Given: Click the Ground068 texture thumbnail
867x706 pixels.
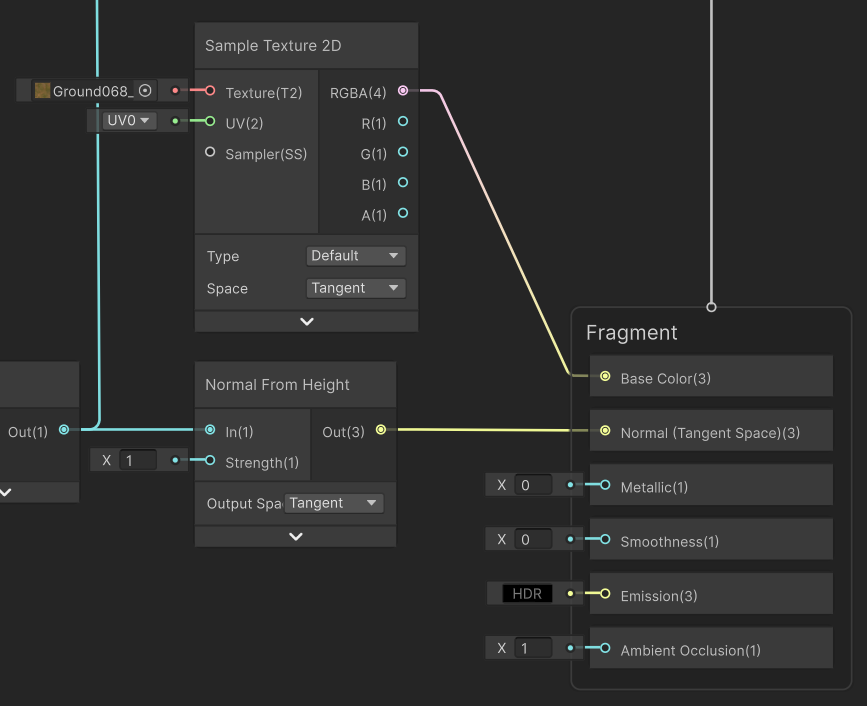Looking at the screenshot, I should pyautogui.click(x=43, y=91).
